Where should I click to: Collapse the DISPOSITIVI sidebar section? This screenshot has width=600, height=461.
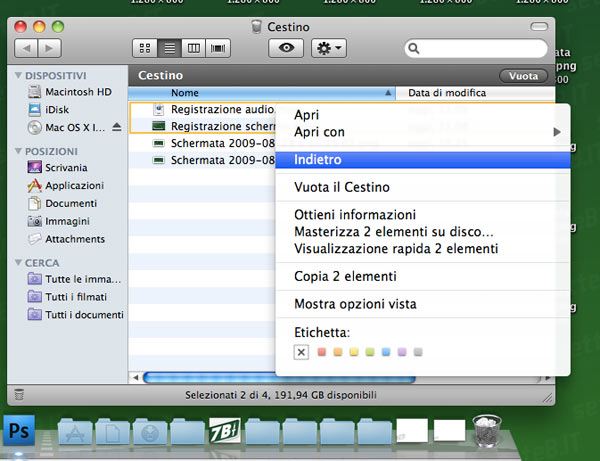tap(18, 75)
